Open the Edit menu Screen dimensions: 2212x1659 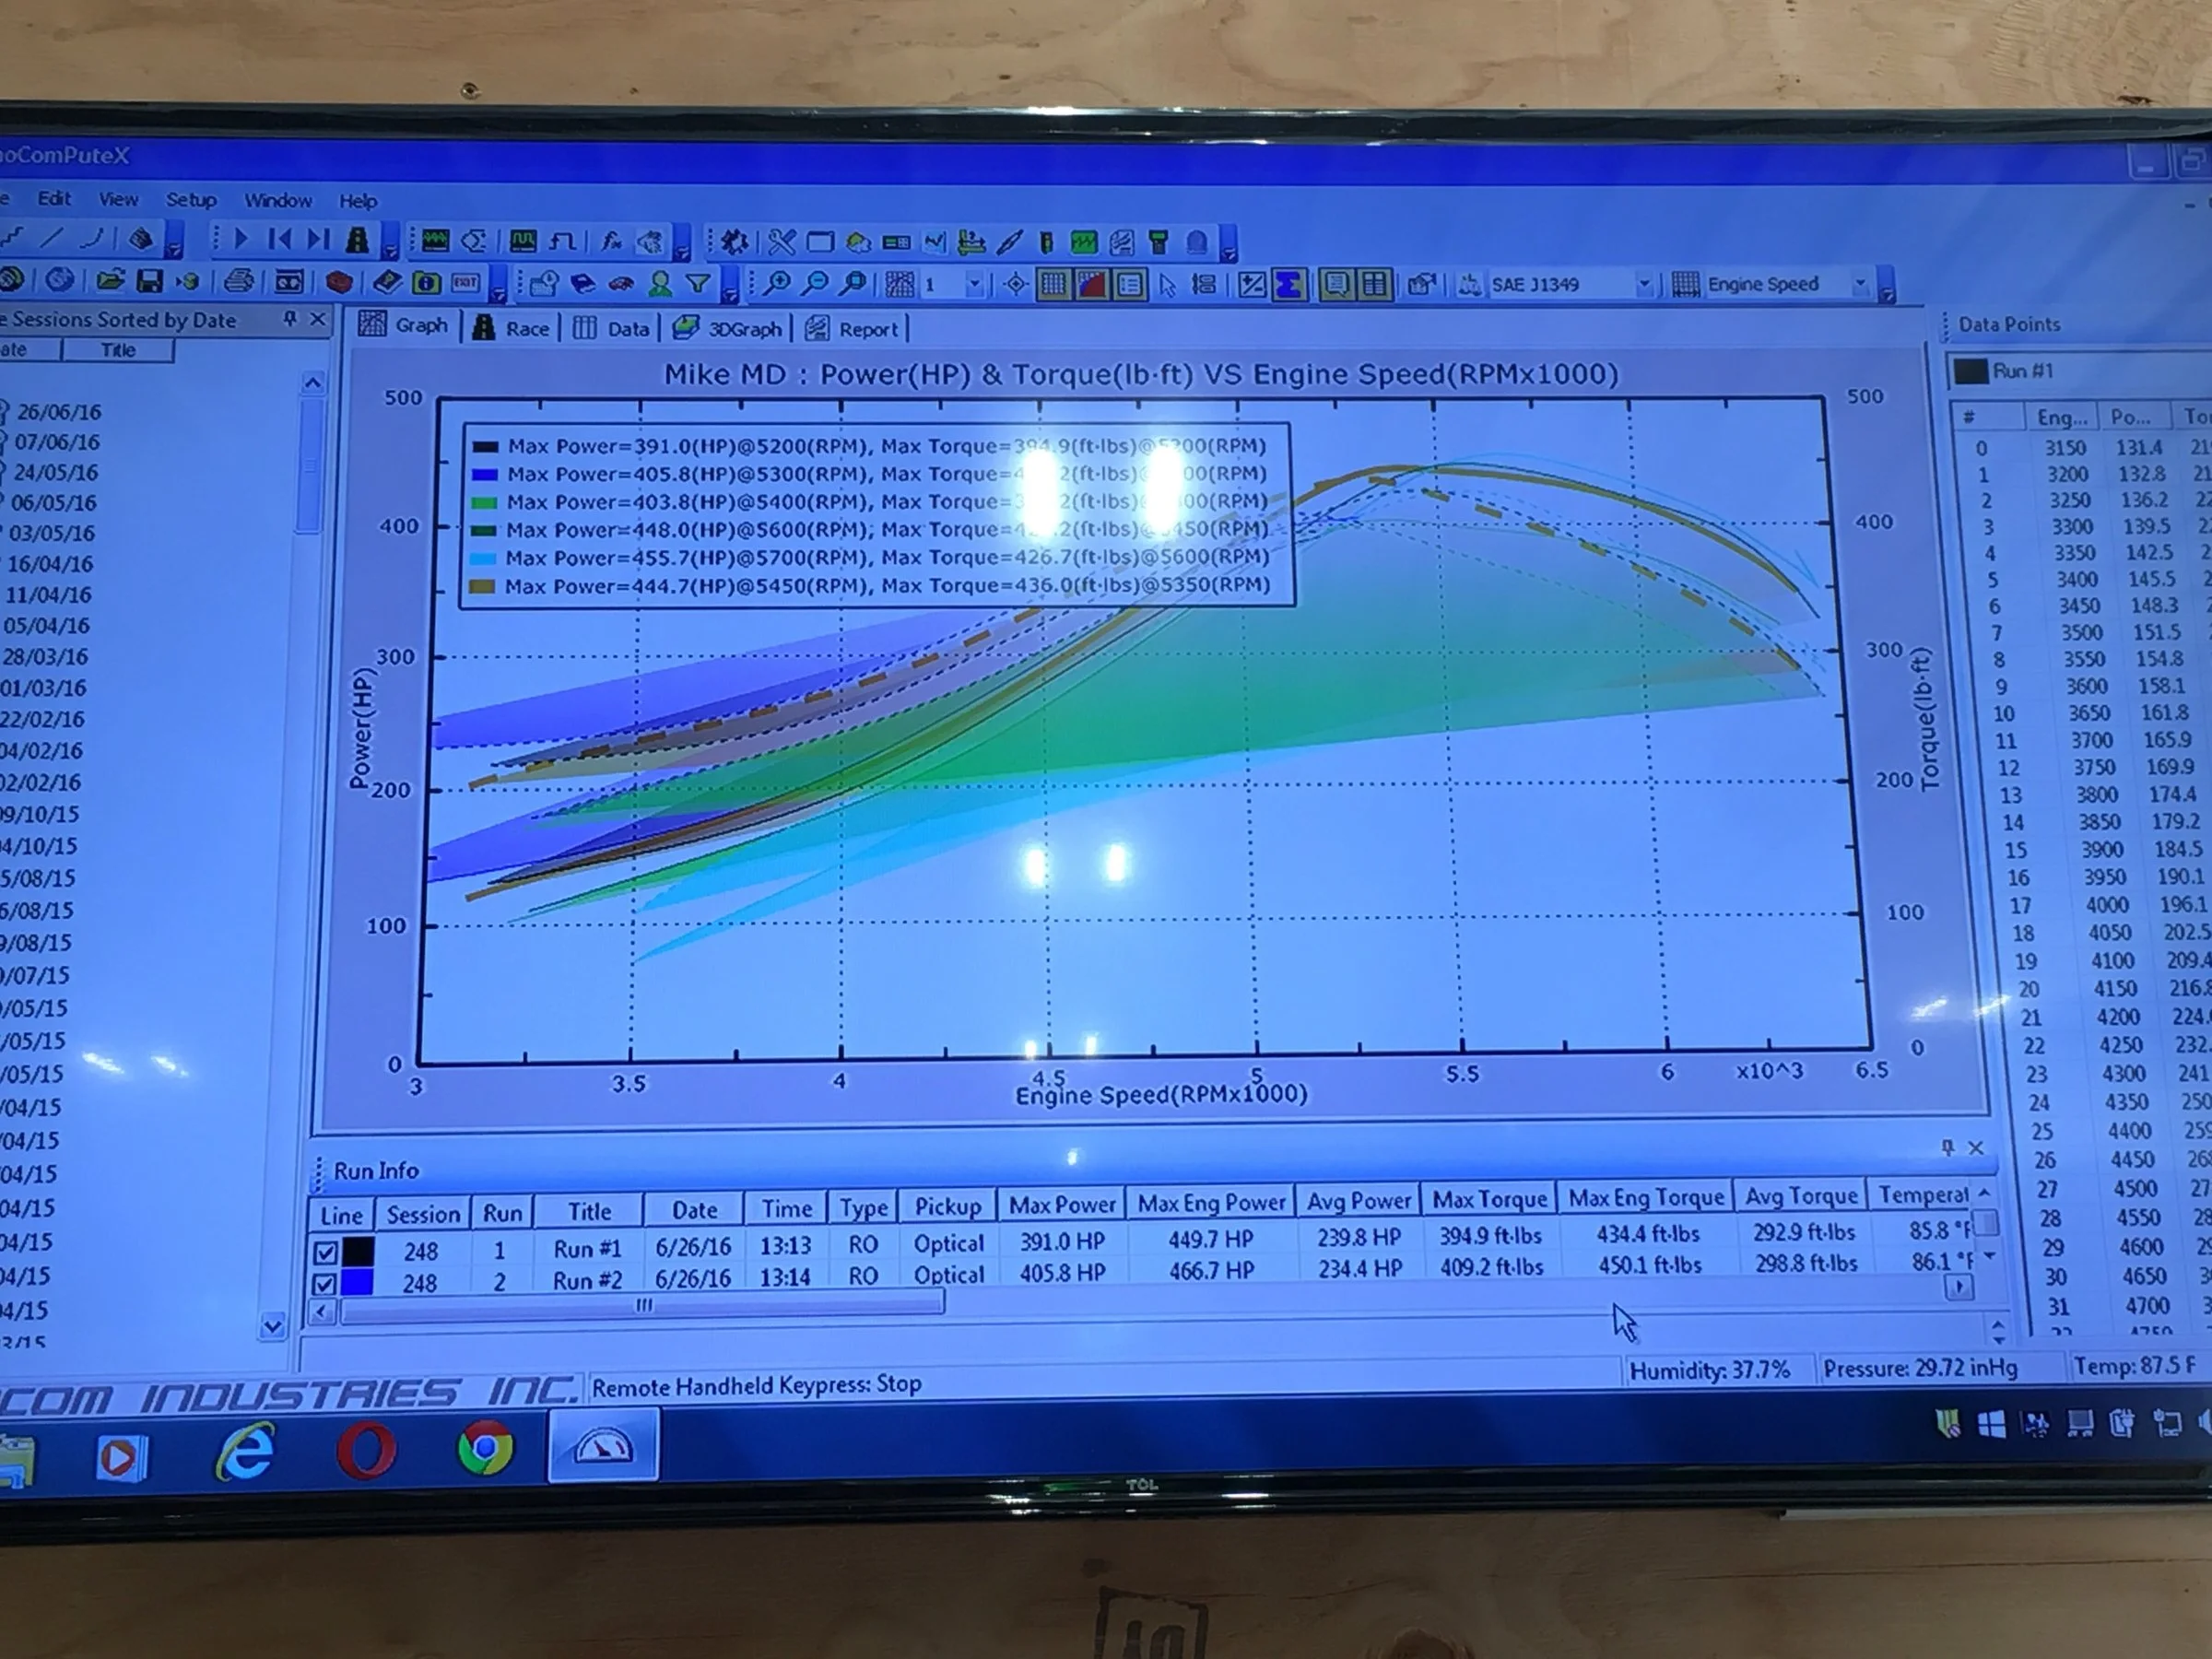pos(54,198)
